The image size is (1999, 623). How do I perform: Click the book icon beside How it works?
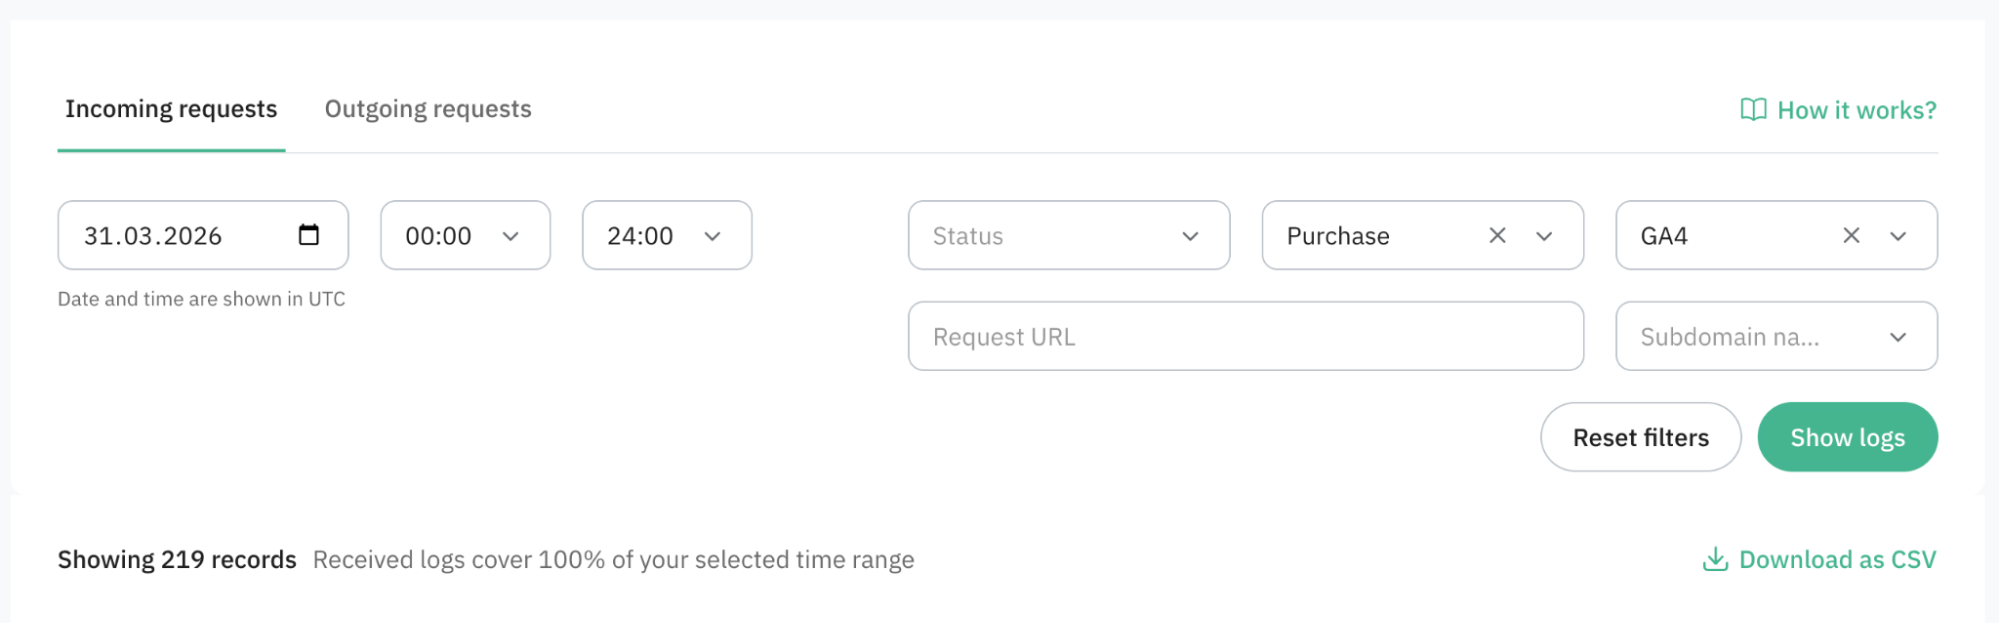tap(1753, 109)
